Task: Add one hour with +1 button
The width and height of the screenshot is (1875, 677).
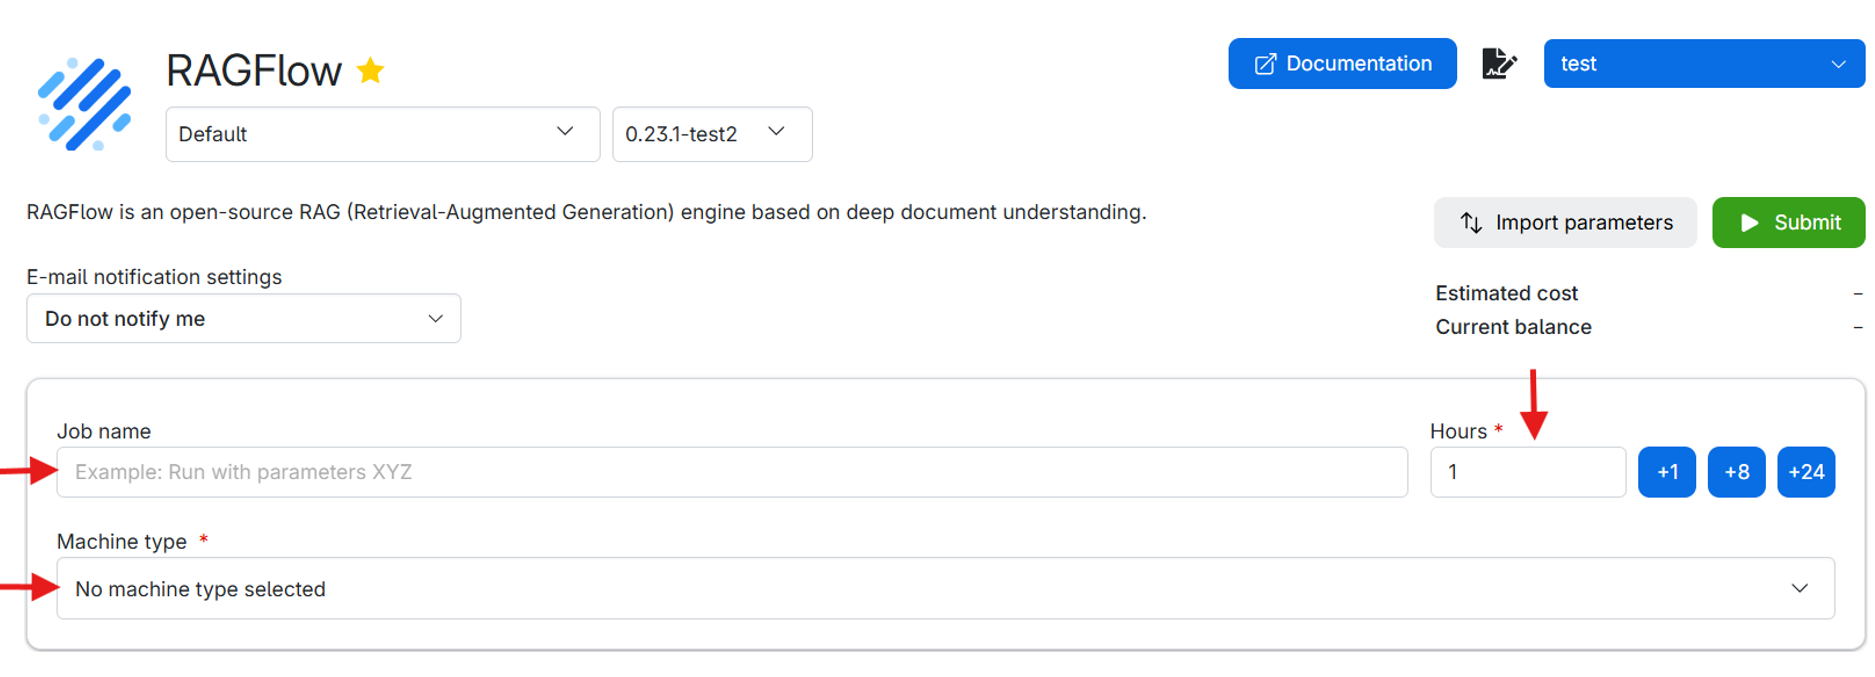Action: click(x=1666, y=472)
